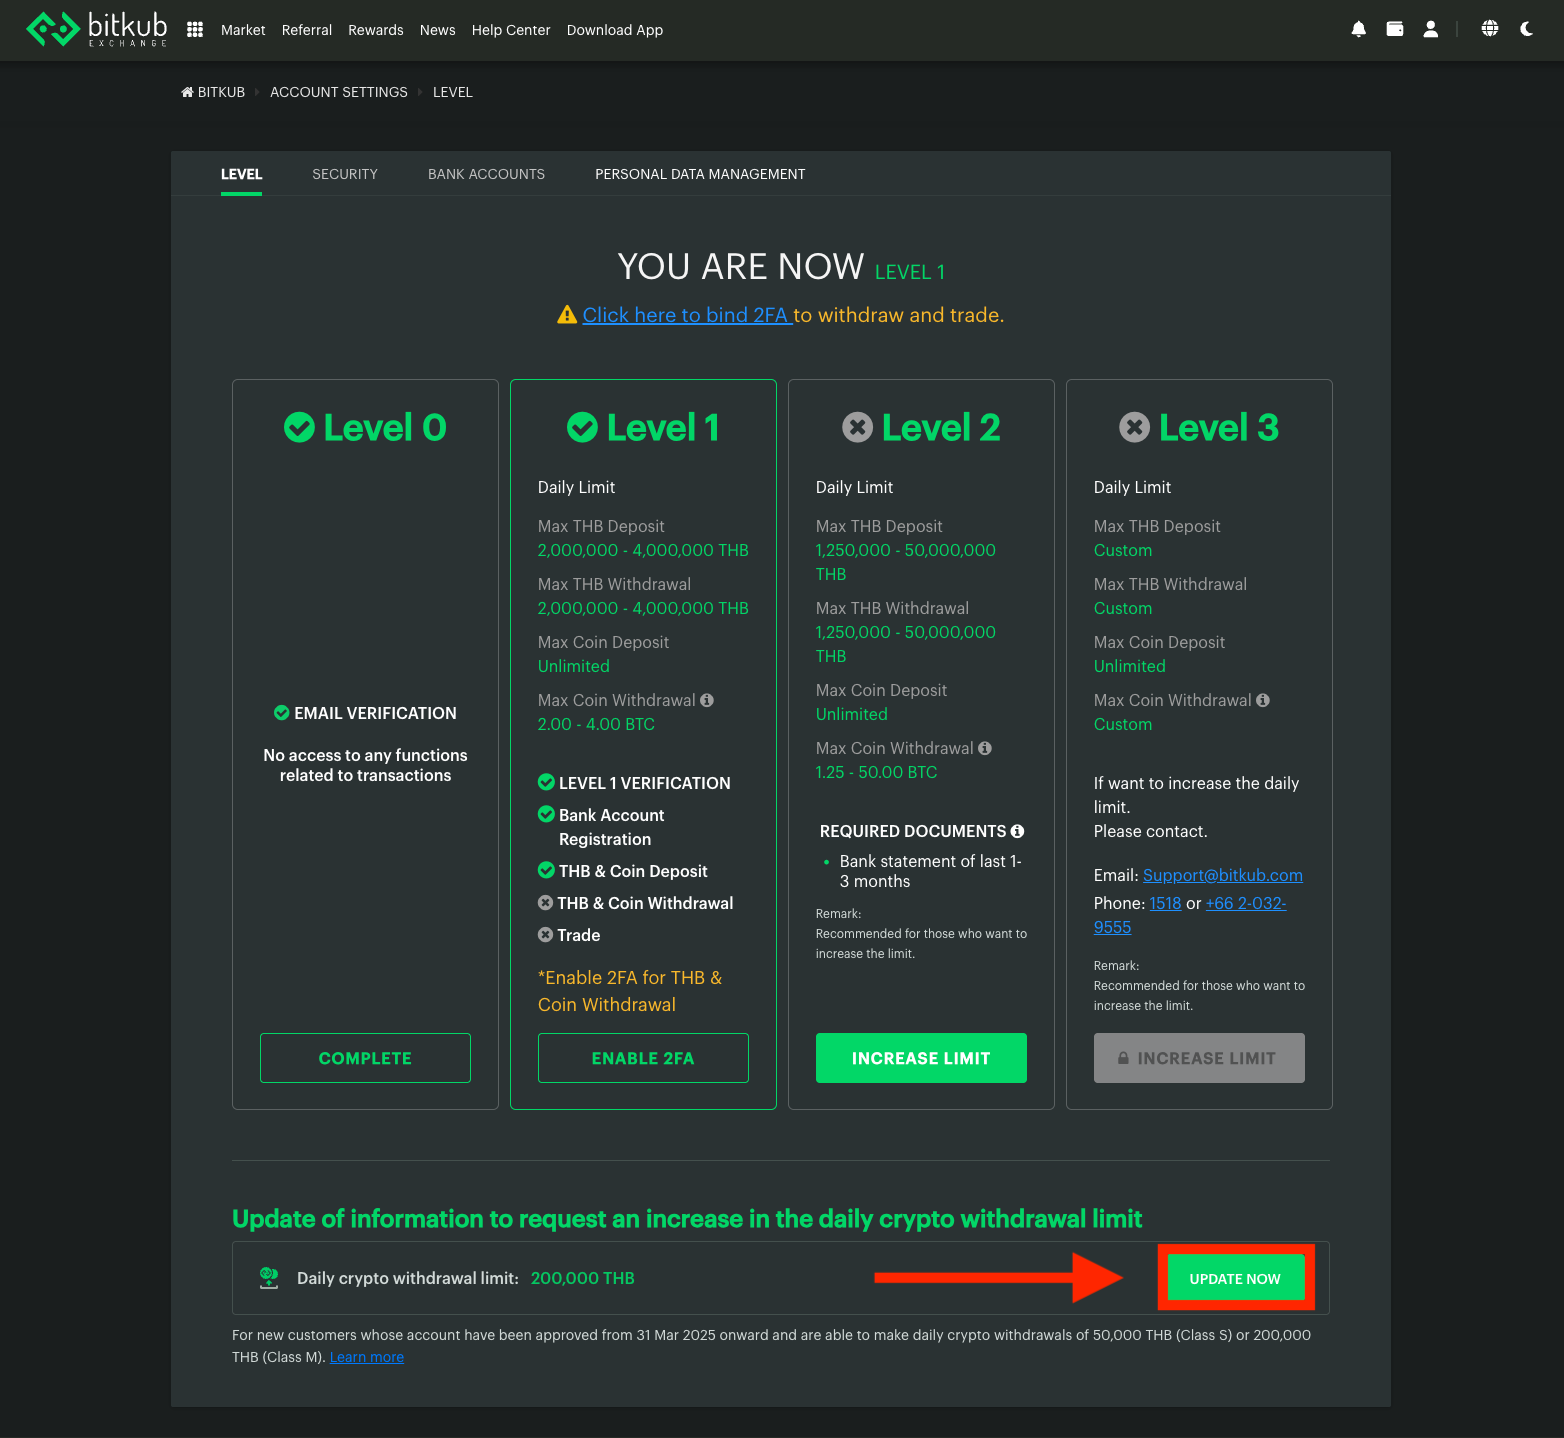Click Level 2 Max Coin Deposit 'Unlimited' value

coord(852,714)
